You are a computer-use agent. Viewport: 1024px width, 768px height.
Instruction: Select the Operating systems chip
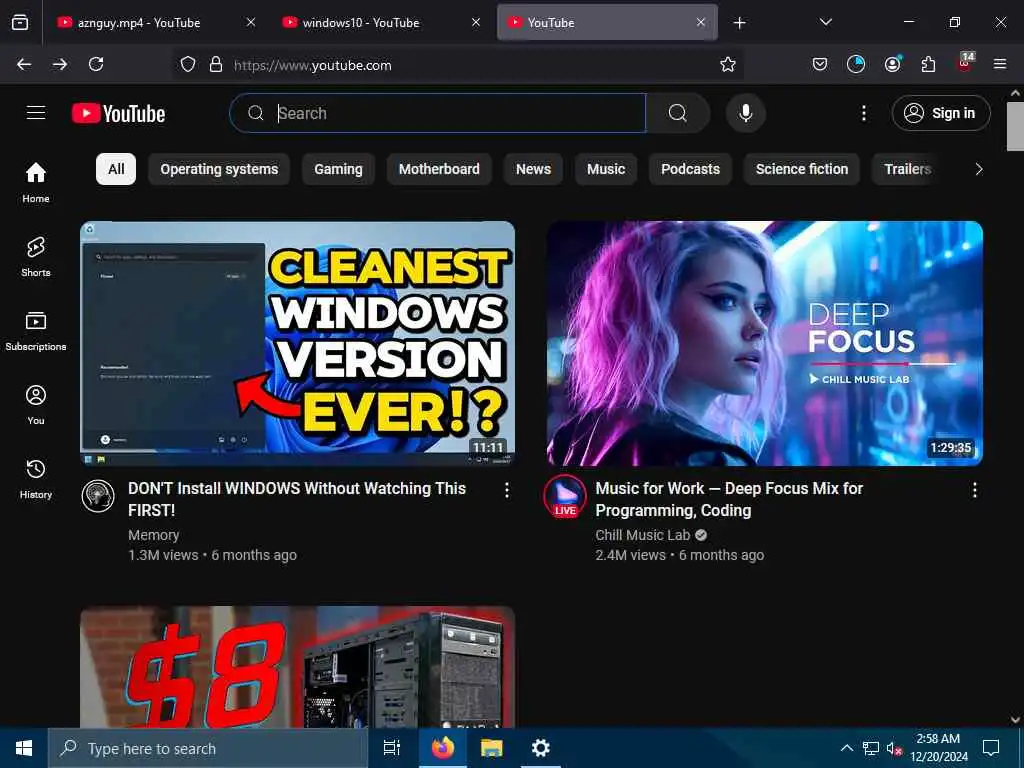click(x=219, y=169)
